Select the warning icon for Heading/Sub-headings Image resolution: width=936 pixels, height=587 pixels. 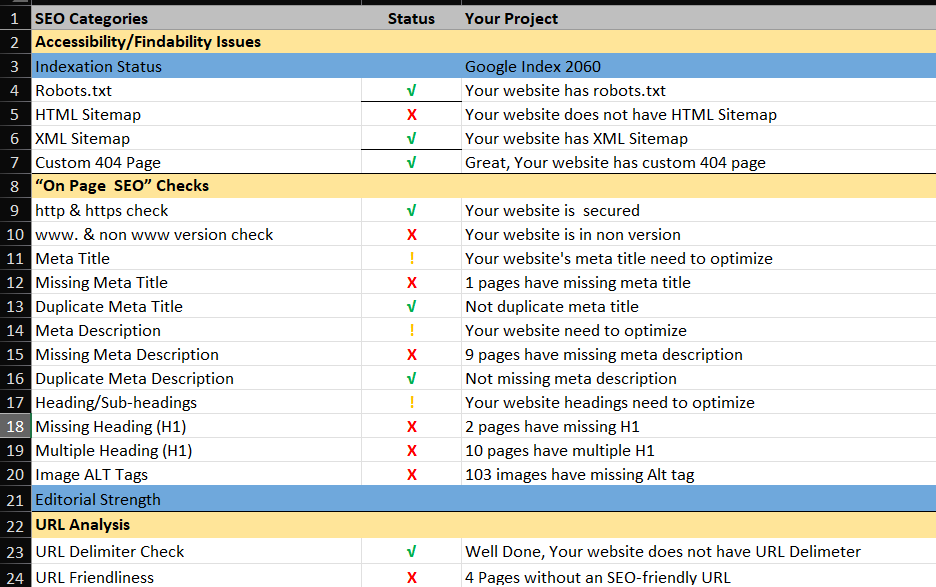410,402
